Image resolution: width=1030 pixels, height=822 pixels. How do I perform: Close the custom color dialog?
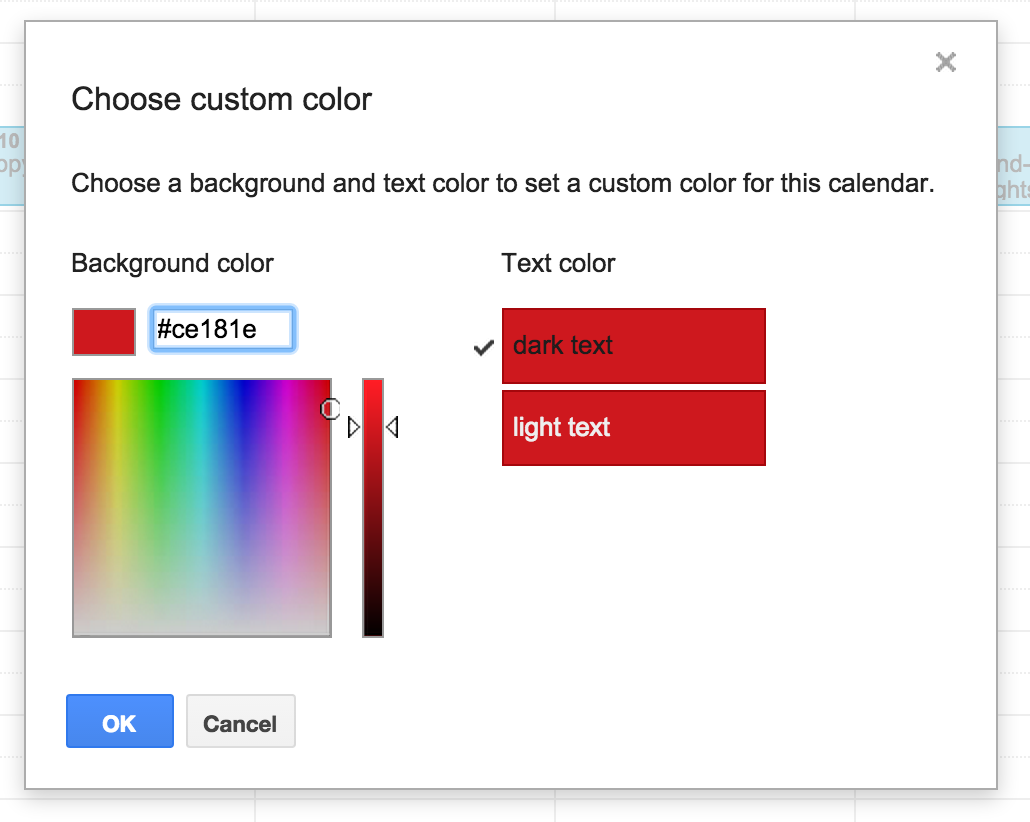[945, 63]
